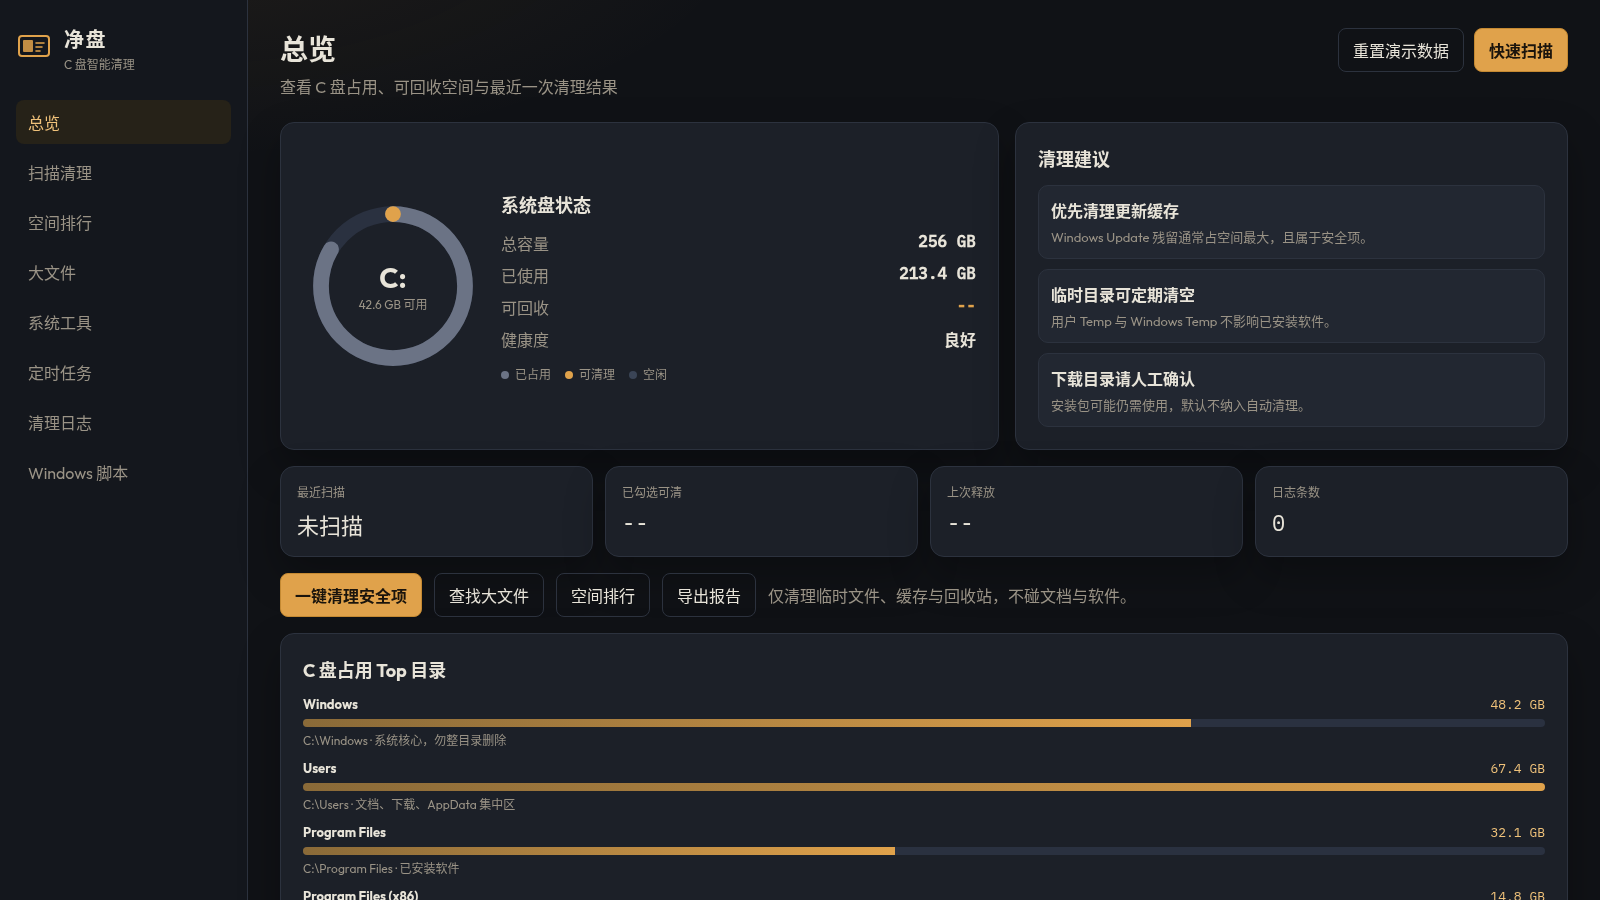The width and height of the screenshot is (1600, 900).
Task: Click the 一键清理安全项 button
Action: [351, 595]
